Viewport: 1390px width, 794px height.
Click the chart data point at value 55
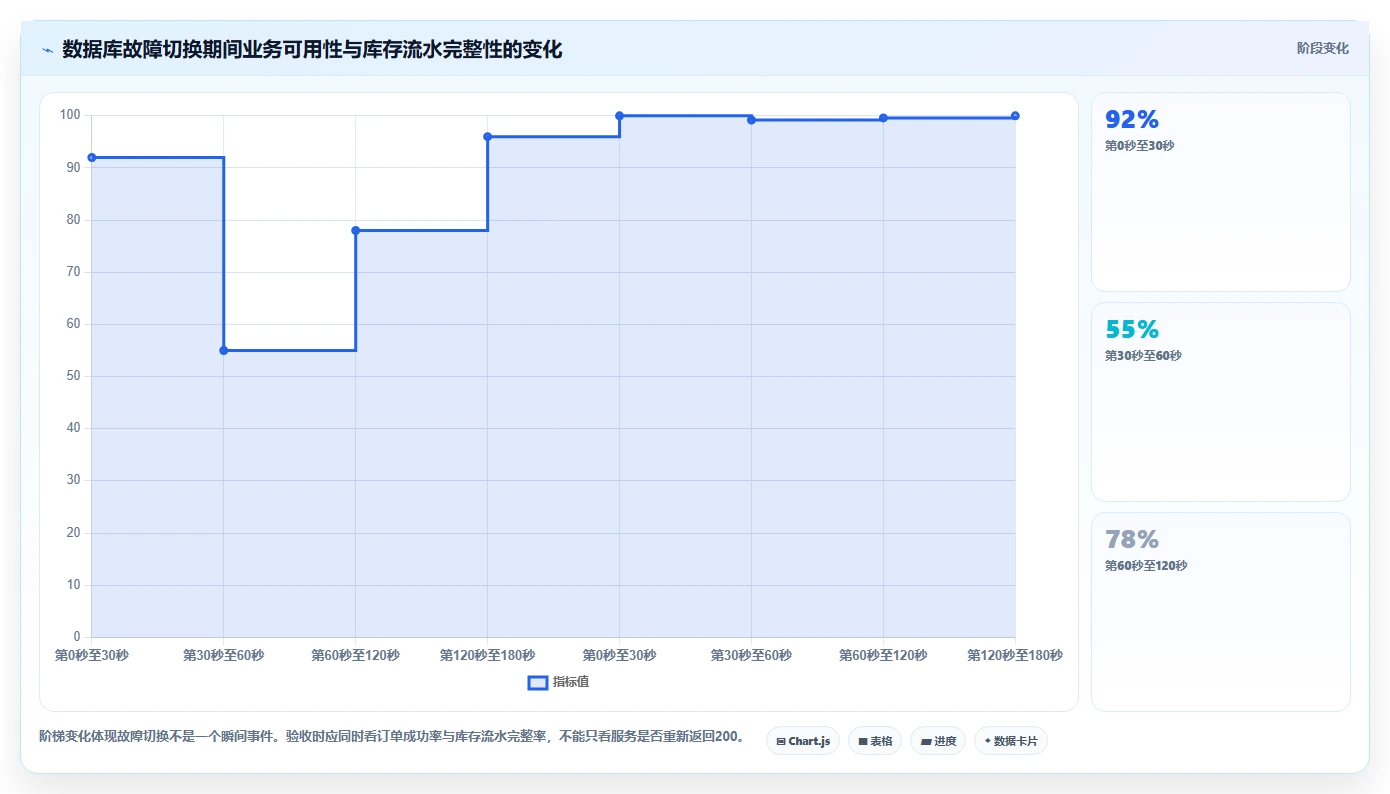coord(224,350)
